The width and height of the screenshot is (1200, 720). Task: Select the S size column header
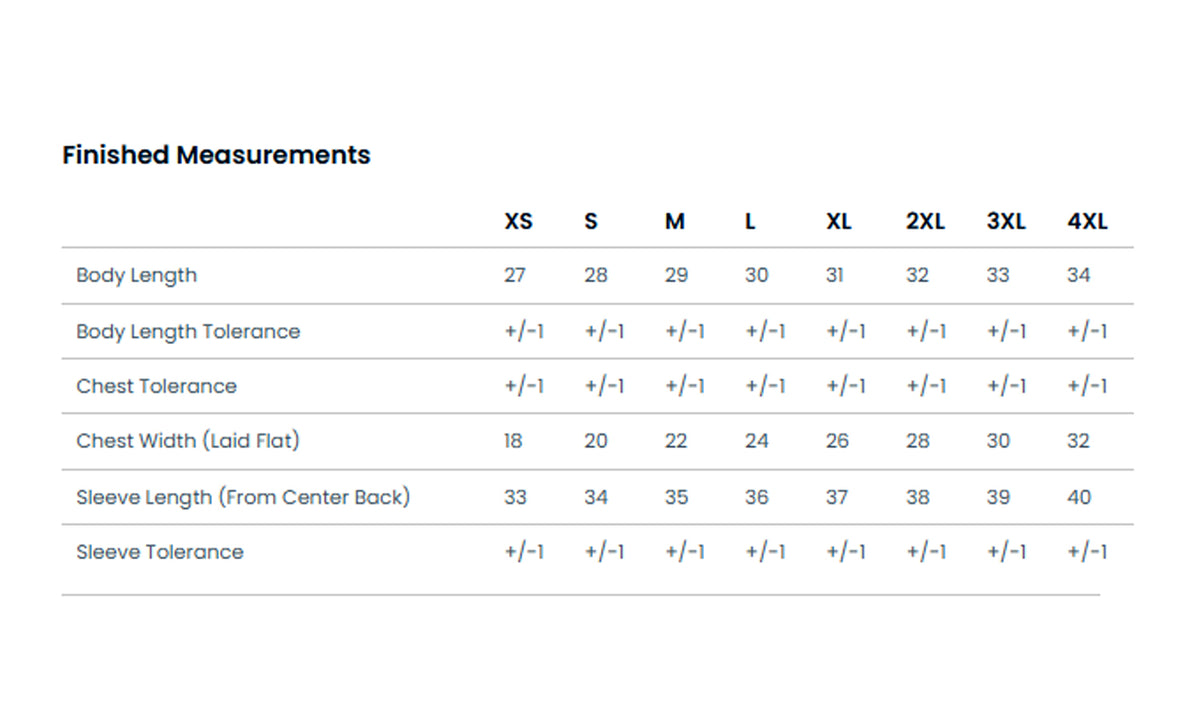point(591,222)
